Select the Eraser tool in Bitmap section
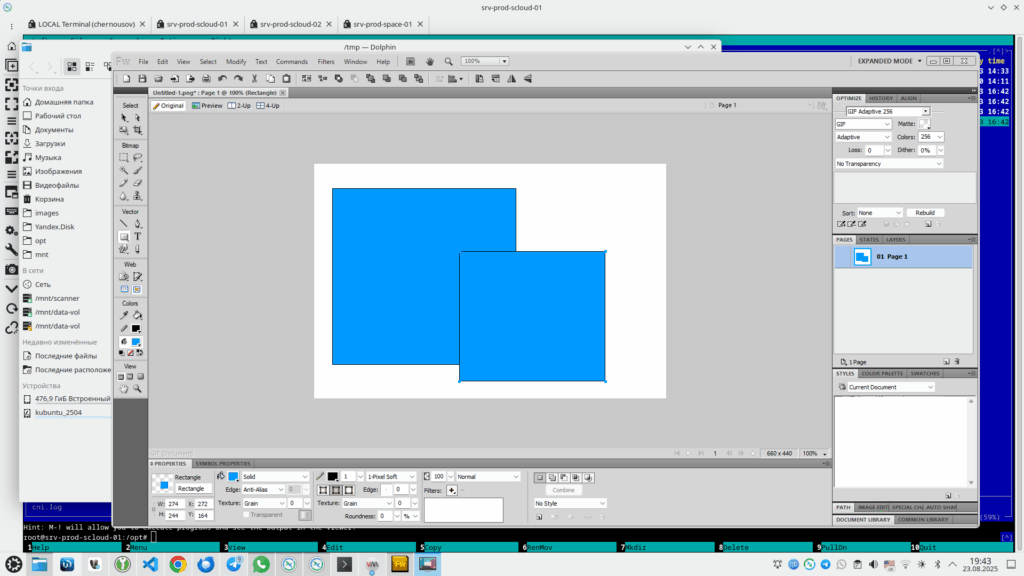The height and width of the screenshot is (576, 1024). [x=137, y=183]
